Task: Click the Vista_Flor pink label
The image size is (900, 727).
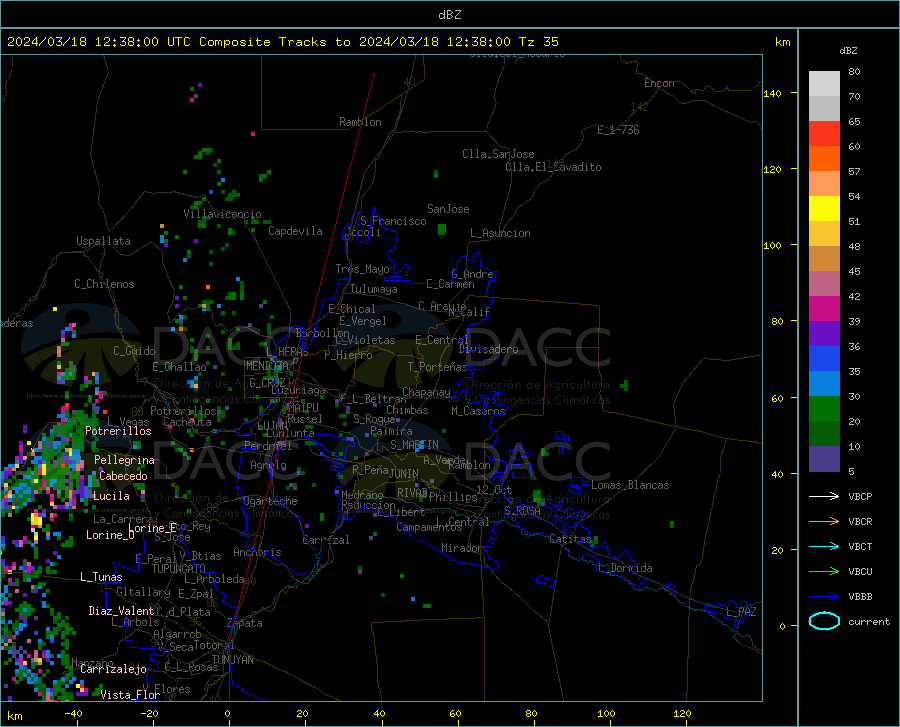Action: [130, 695]
